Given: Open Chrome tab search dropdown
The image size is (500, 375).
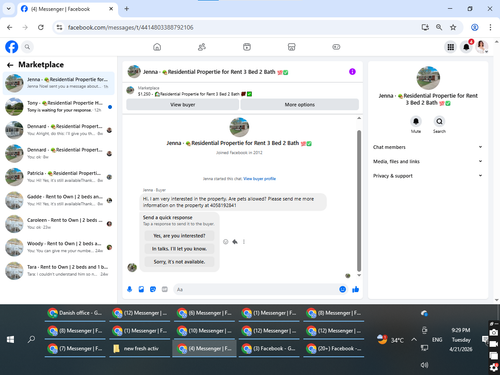Looking at the screenshot, I should (9, 9).
